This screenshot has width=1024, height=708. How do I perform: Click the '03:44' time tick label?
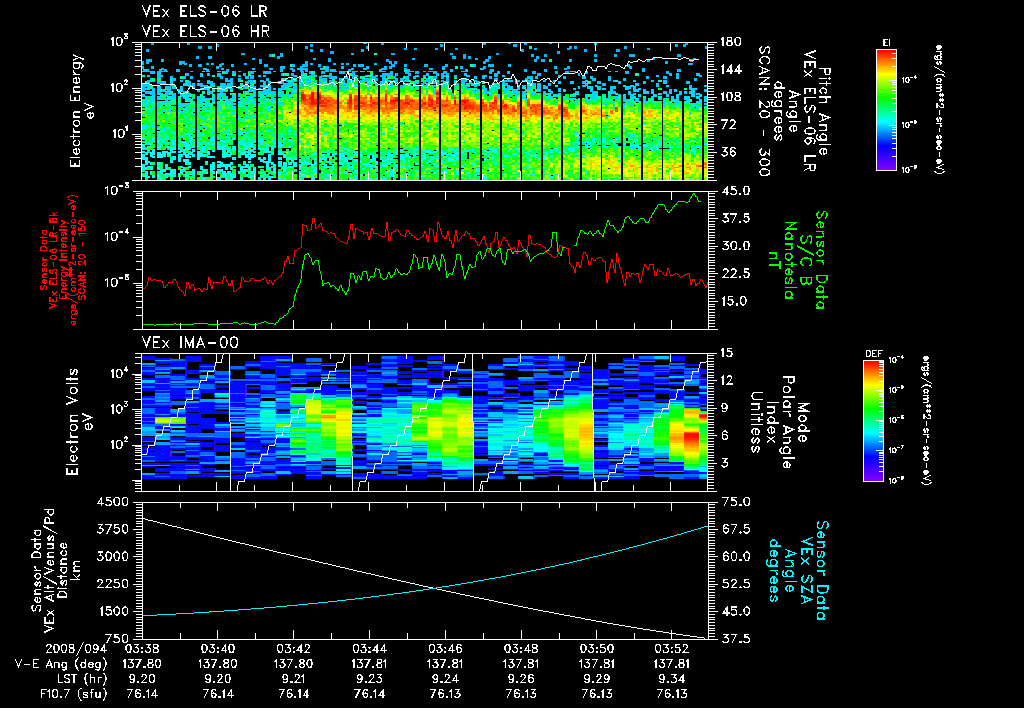(370, 649)
